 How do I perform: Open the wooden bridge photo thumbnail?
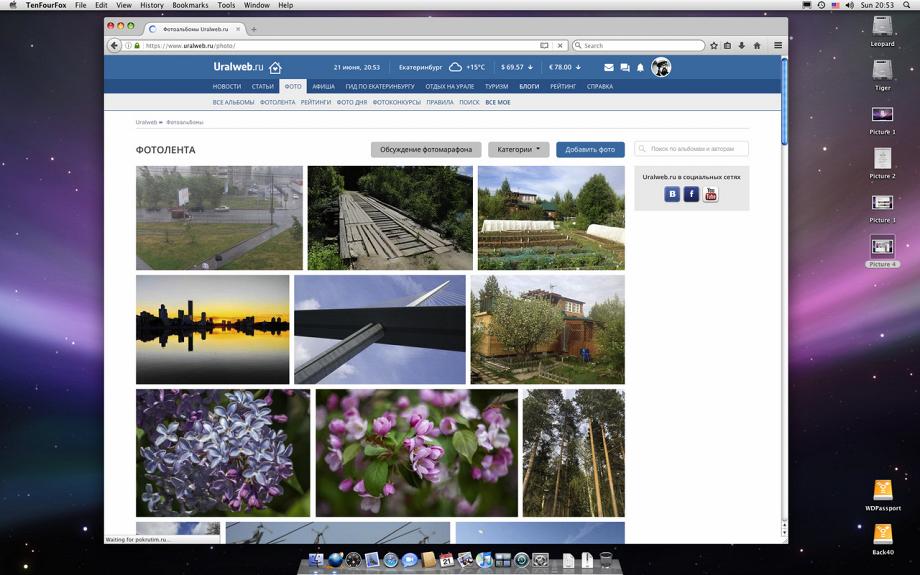coord(390,218)
